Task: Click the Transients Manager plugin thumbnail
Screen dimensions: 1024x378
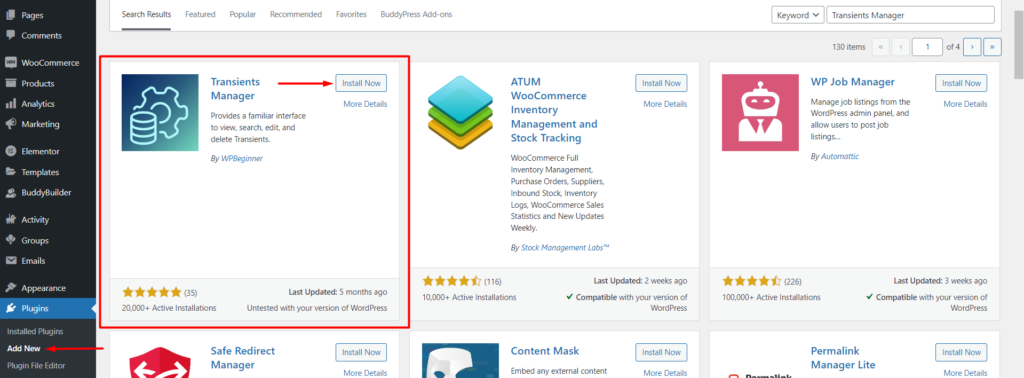Action: pyautogui.click(x=160, y=112)
